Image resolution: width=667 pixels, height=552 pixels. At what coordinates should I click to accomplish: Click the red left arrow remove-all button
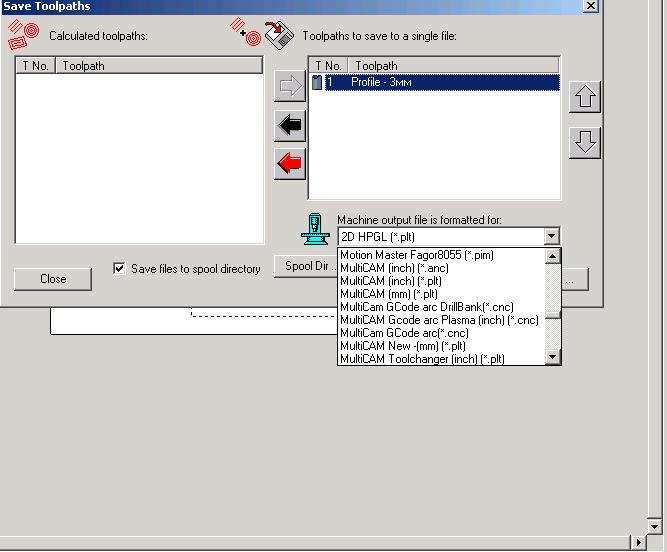point(290,164)
